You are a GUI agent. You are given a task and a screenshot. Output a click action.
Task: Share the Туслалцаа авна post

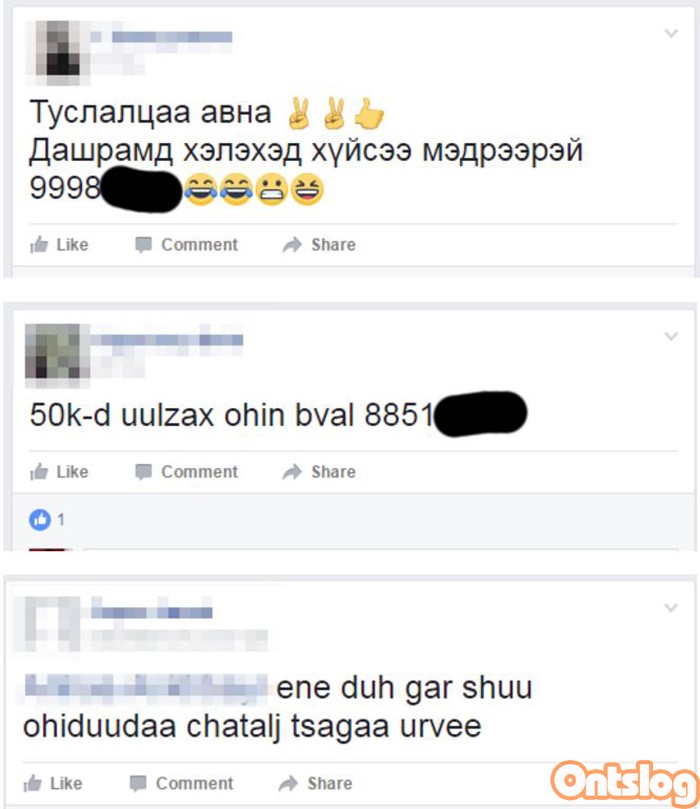(x=319, y=245)
